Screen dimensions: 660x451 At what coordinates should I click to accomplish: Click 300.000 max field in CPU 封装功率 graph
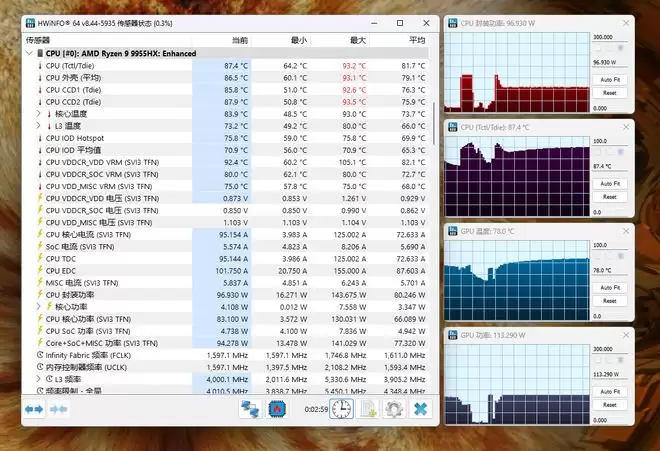click(x=609, y=37)
